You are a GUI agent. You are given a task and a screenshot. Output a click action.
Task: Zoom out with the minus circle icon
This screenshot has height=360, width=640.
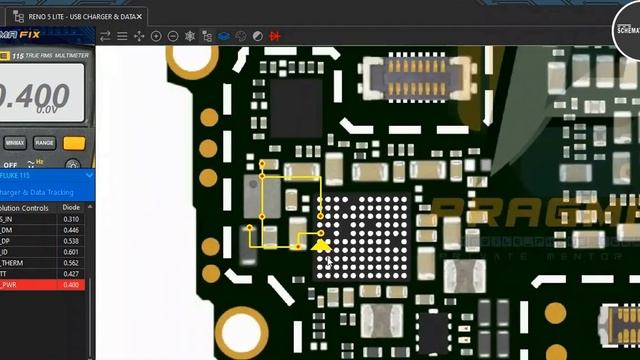click(x=173, y=36)
